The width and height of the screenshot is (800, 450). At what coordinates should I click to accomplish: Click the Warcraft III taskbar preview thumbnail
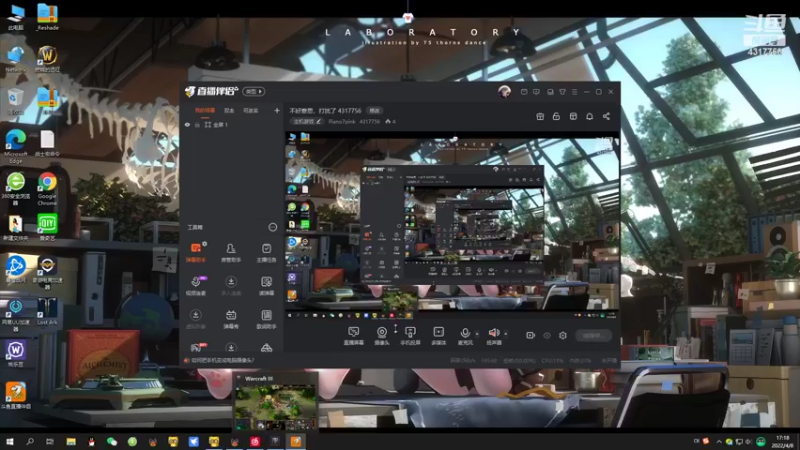[276, 402]
